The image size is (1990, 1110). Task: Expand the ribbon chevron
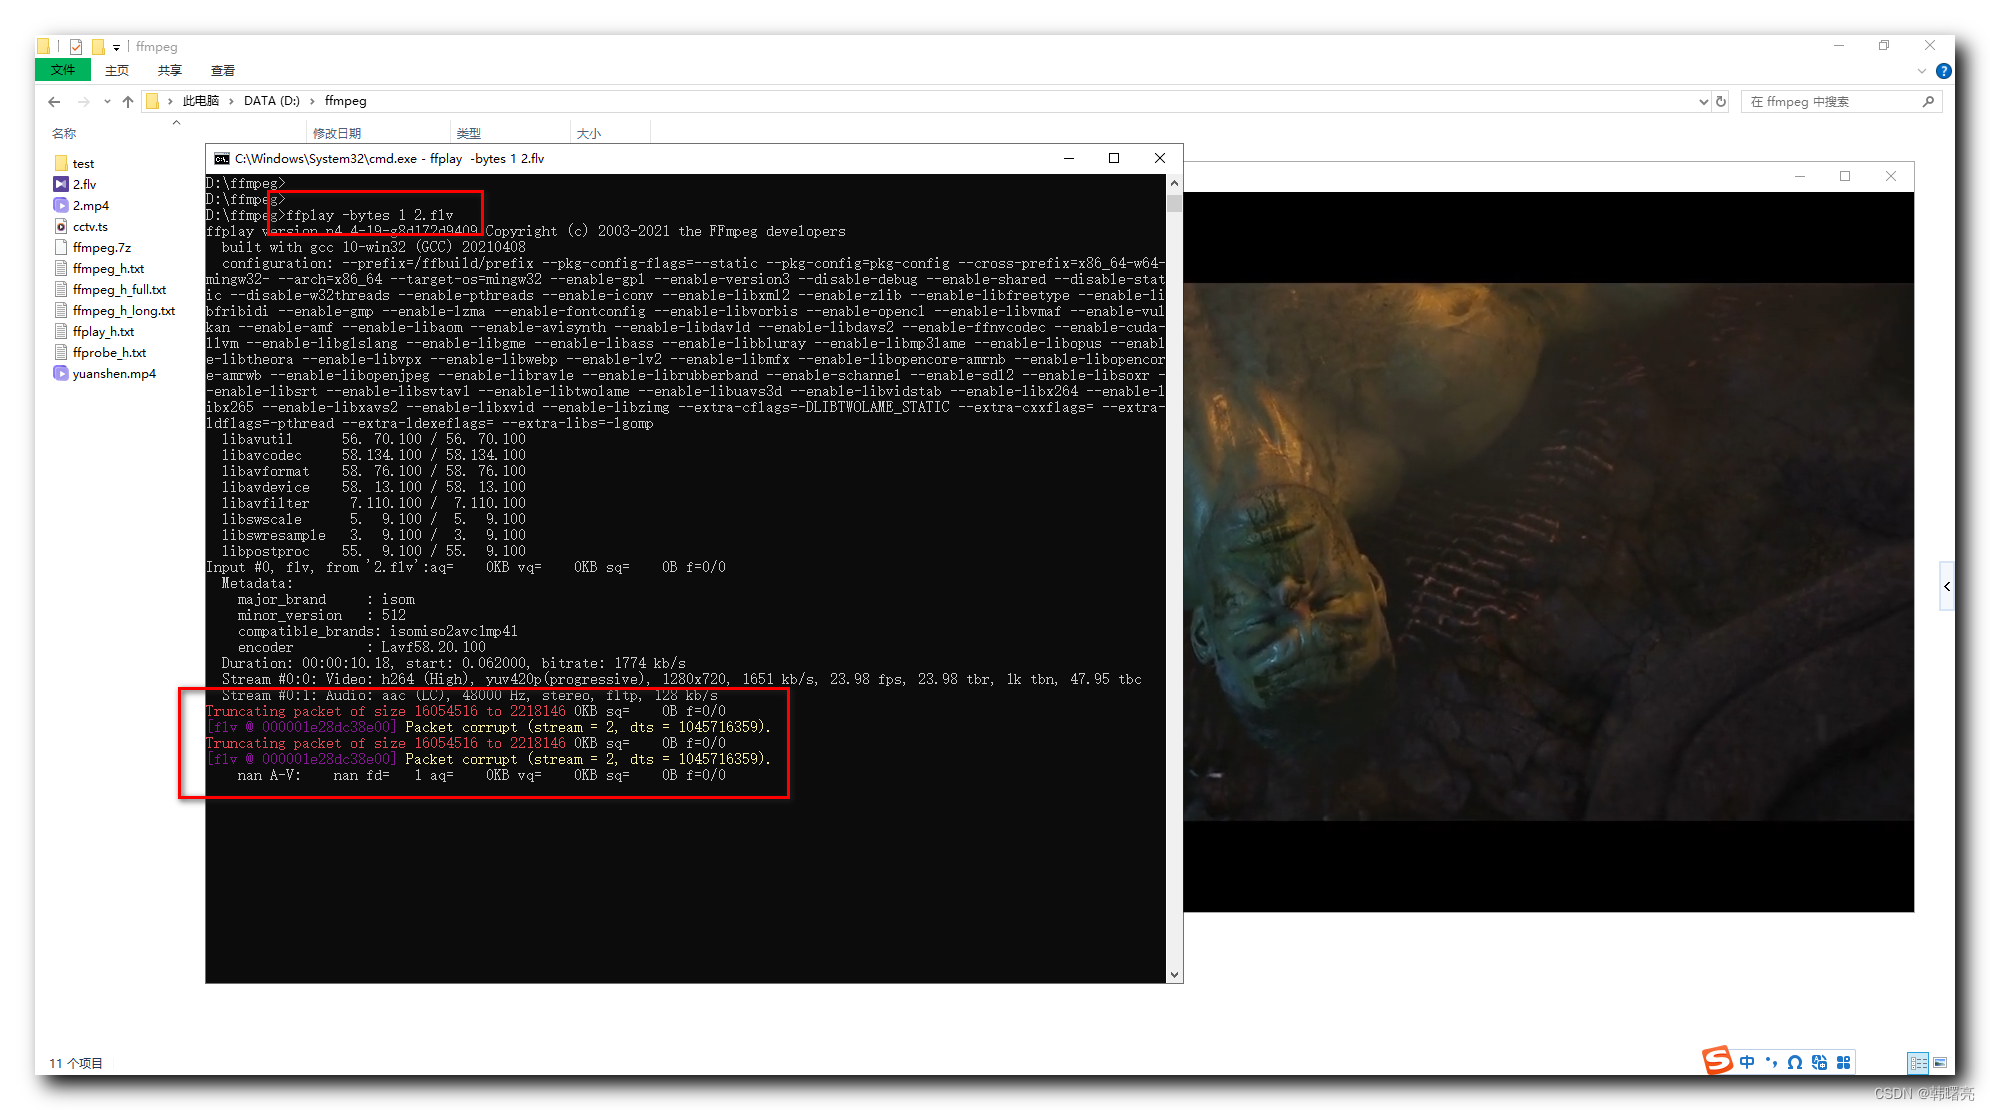click(1921, 71)
